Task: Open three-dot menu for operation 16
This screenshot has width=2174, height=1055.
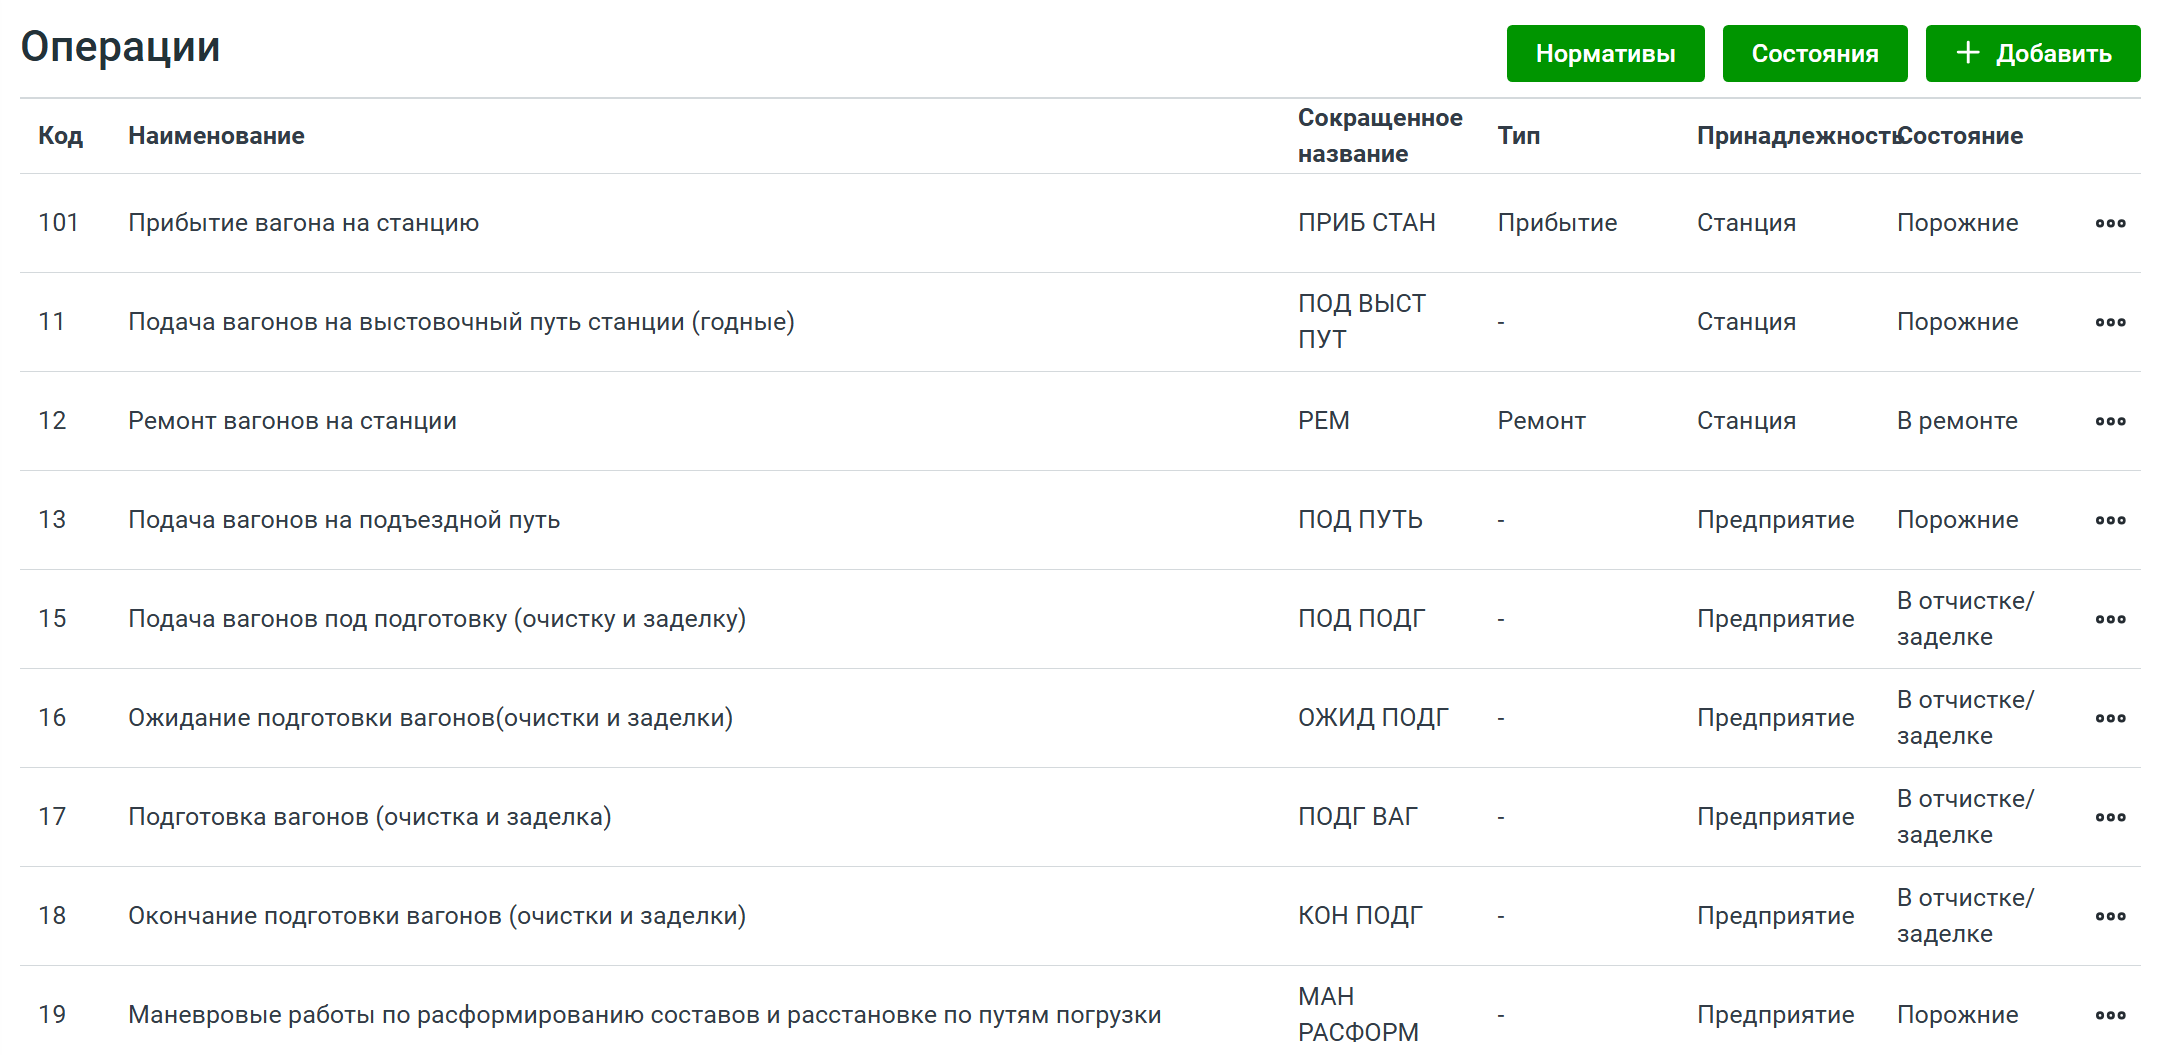Action: pyautogui.click(x=2110, y=718)
